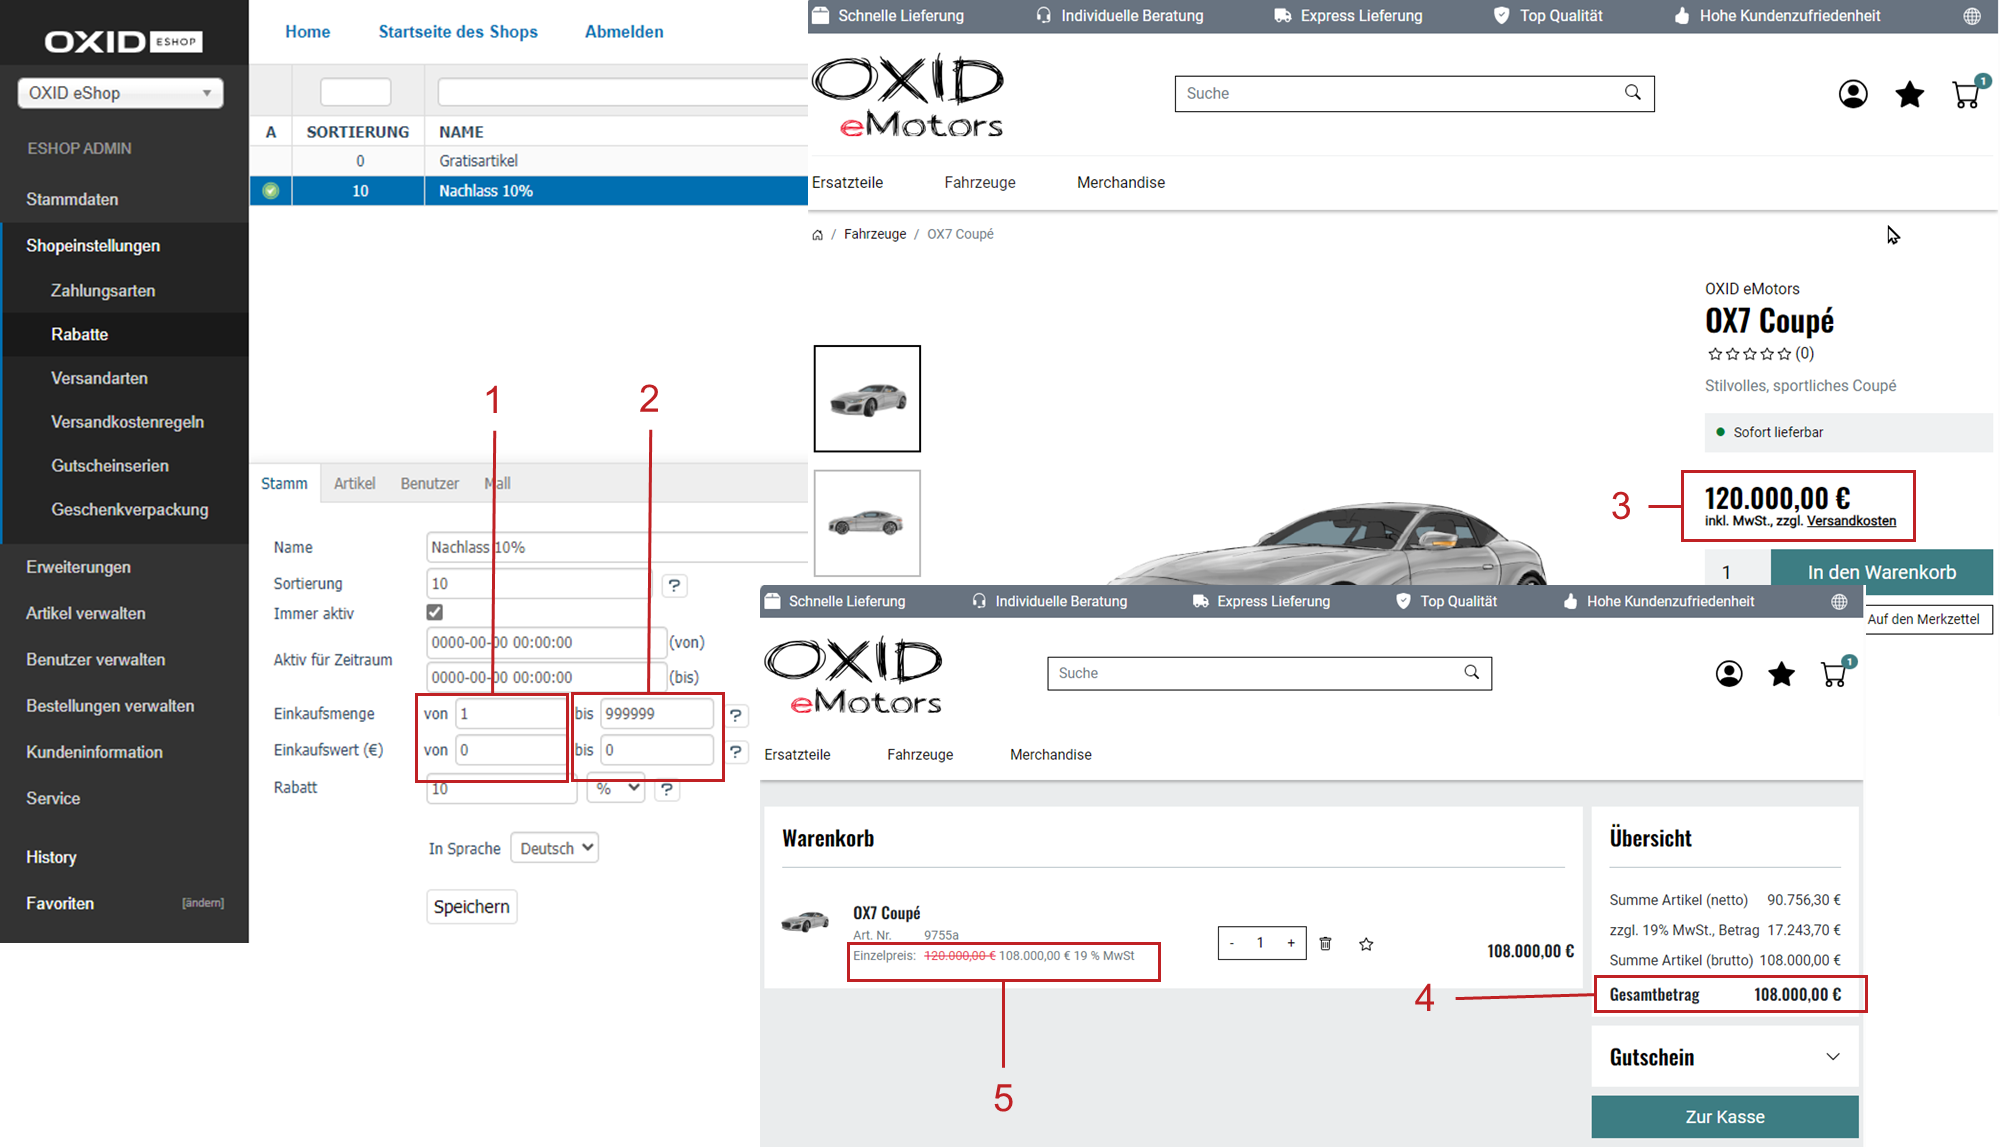Switch to the Artikel tab
The height and width of the screenshot is (1147, 2000).
[x=354, y=484]
